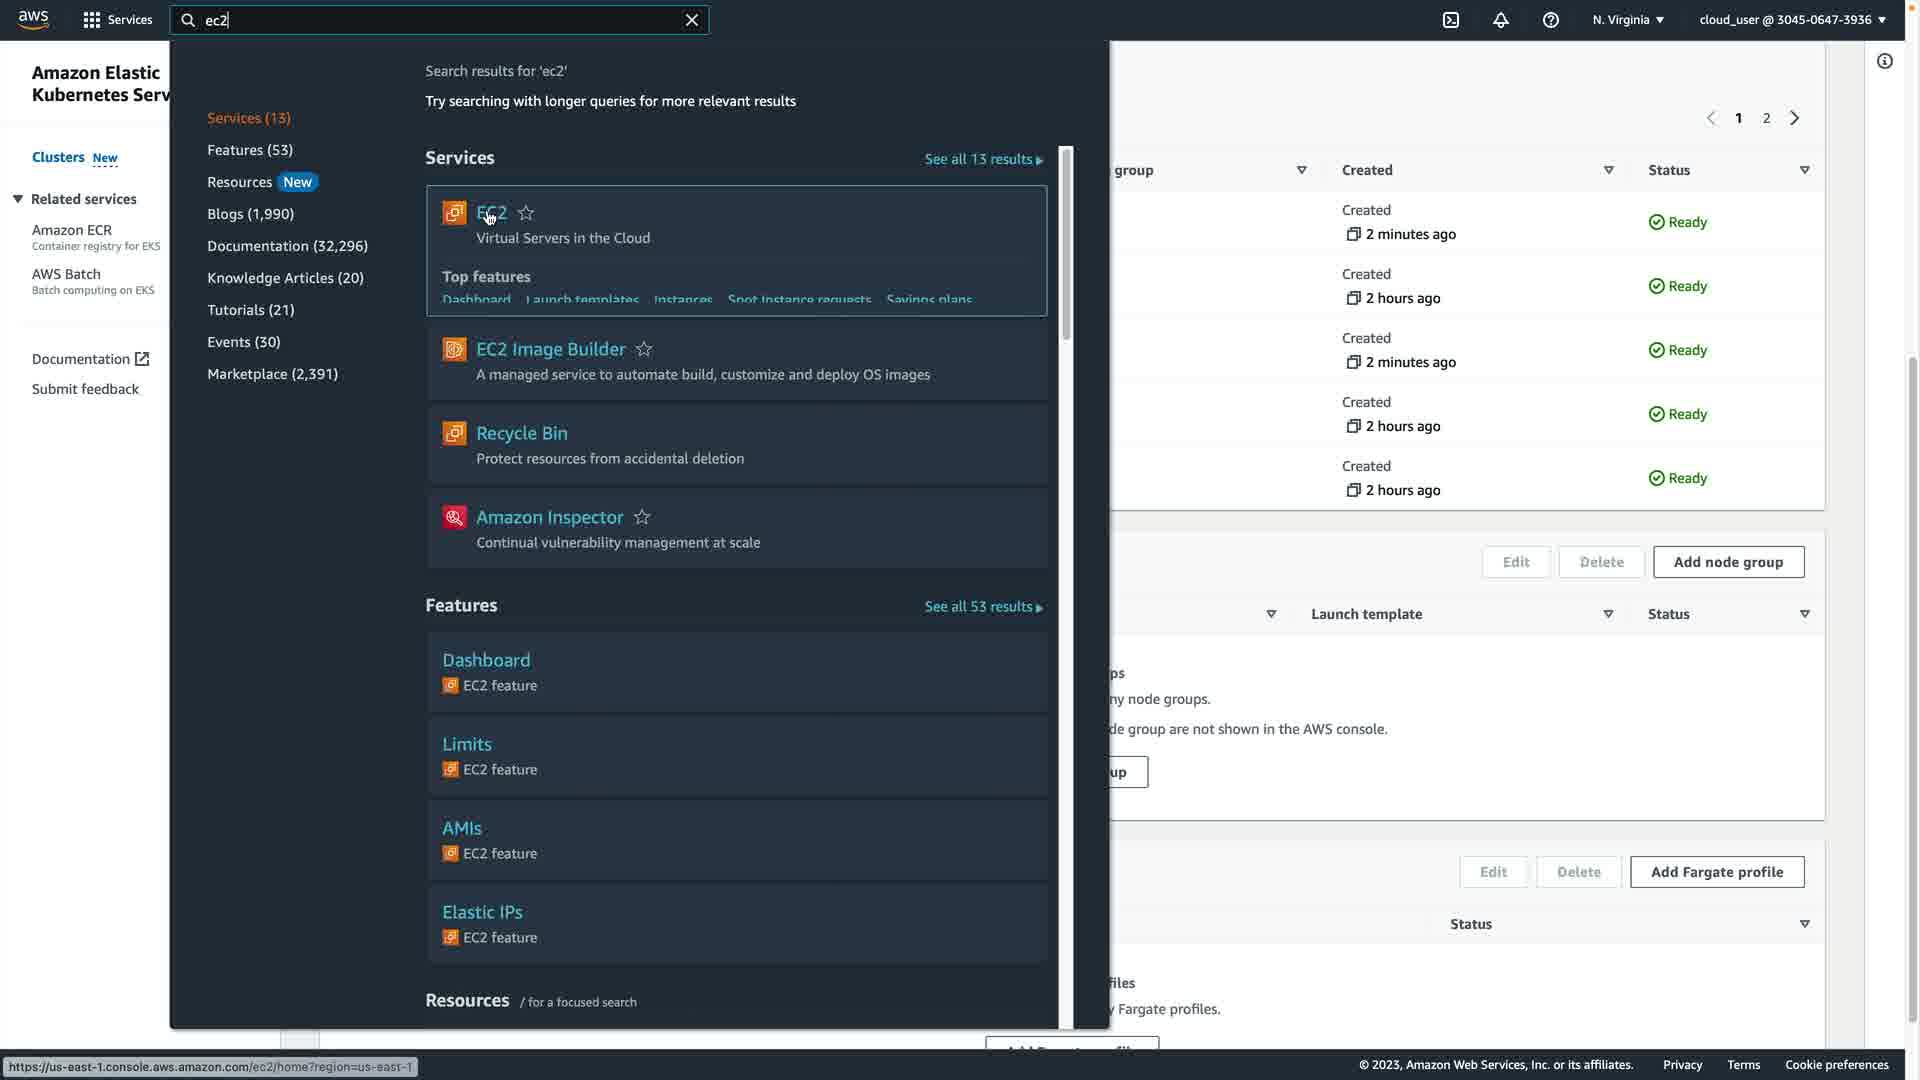1920x1080 pixels.
Task: Clear the search box with X
Action: 692,20
